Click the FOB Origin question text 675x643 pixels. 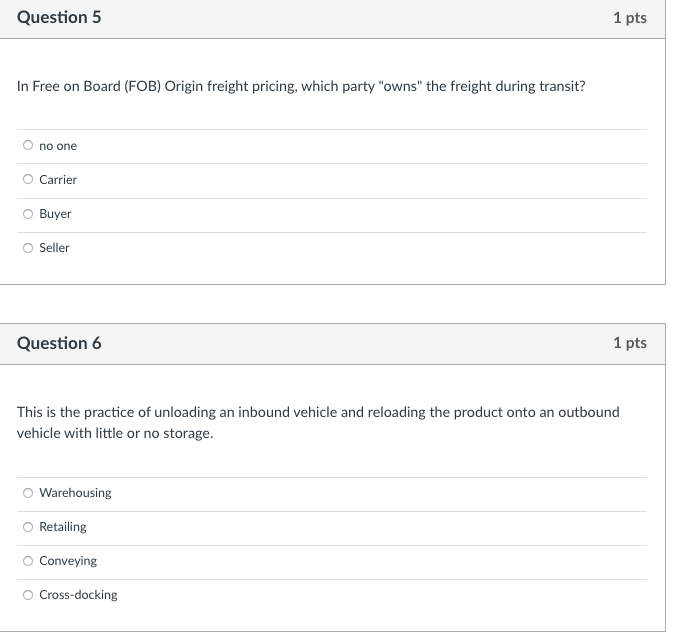click(x=301, y=87)
